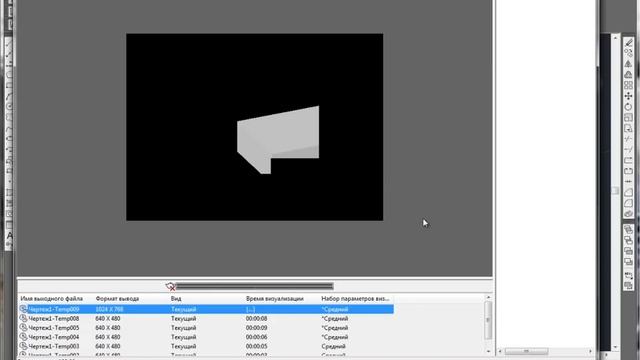
Task: Click right panel horizontal scrollbar right arrow
Action: click(x=590, y=351)
